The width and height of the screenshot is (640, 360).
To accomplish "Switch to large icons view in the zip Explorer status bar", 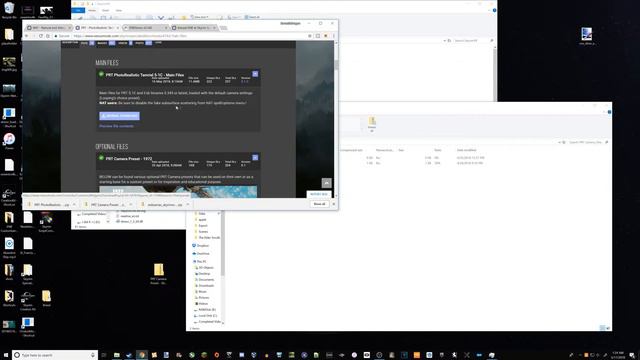I will point(608,328).
